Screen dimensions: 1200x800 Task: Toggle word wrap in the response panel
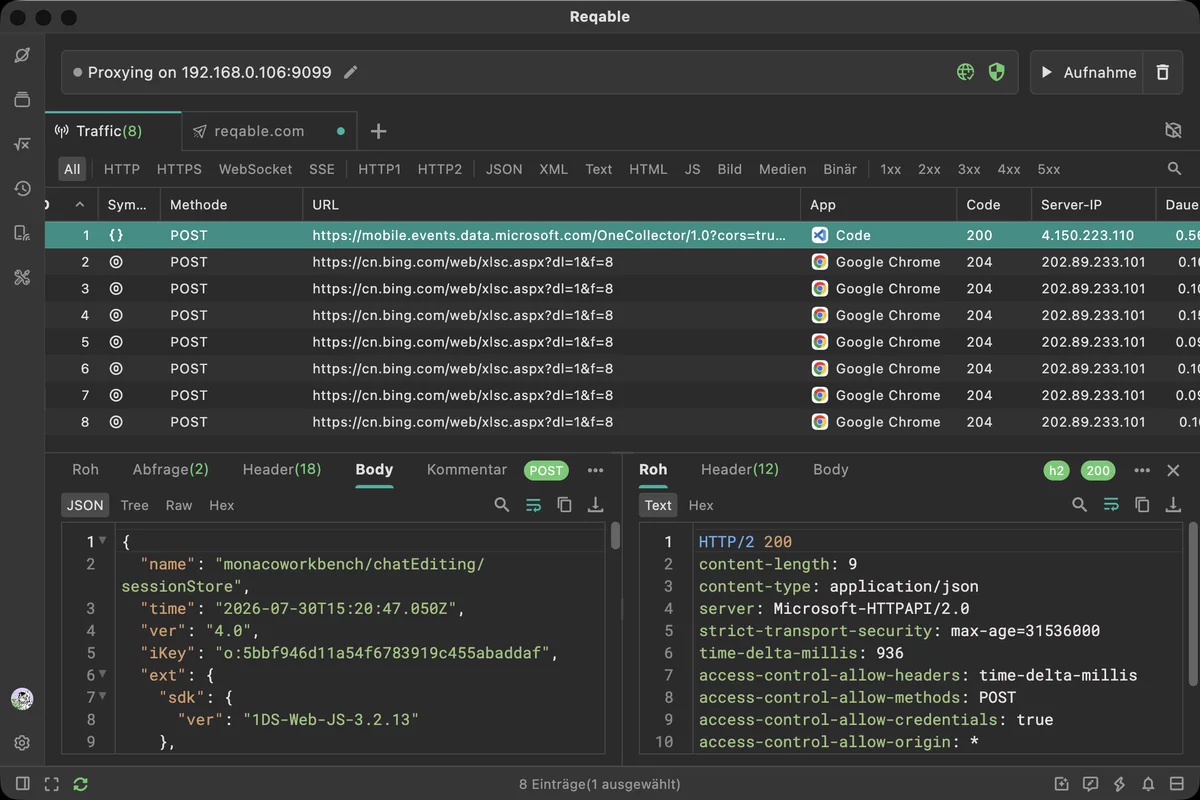[x=1111, y=505]
